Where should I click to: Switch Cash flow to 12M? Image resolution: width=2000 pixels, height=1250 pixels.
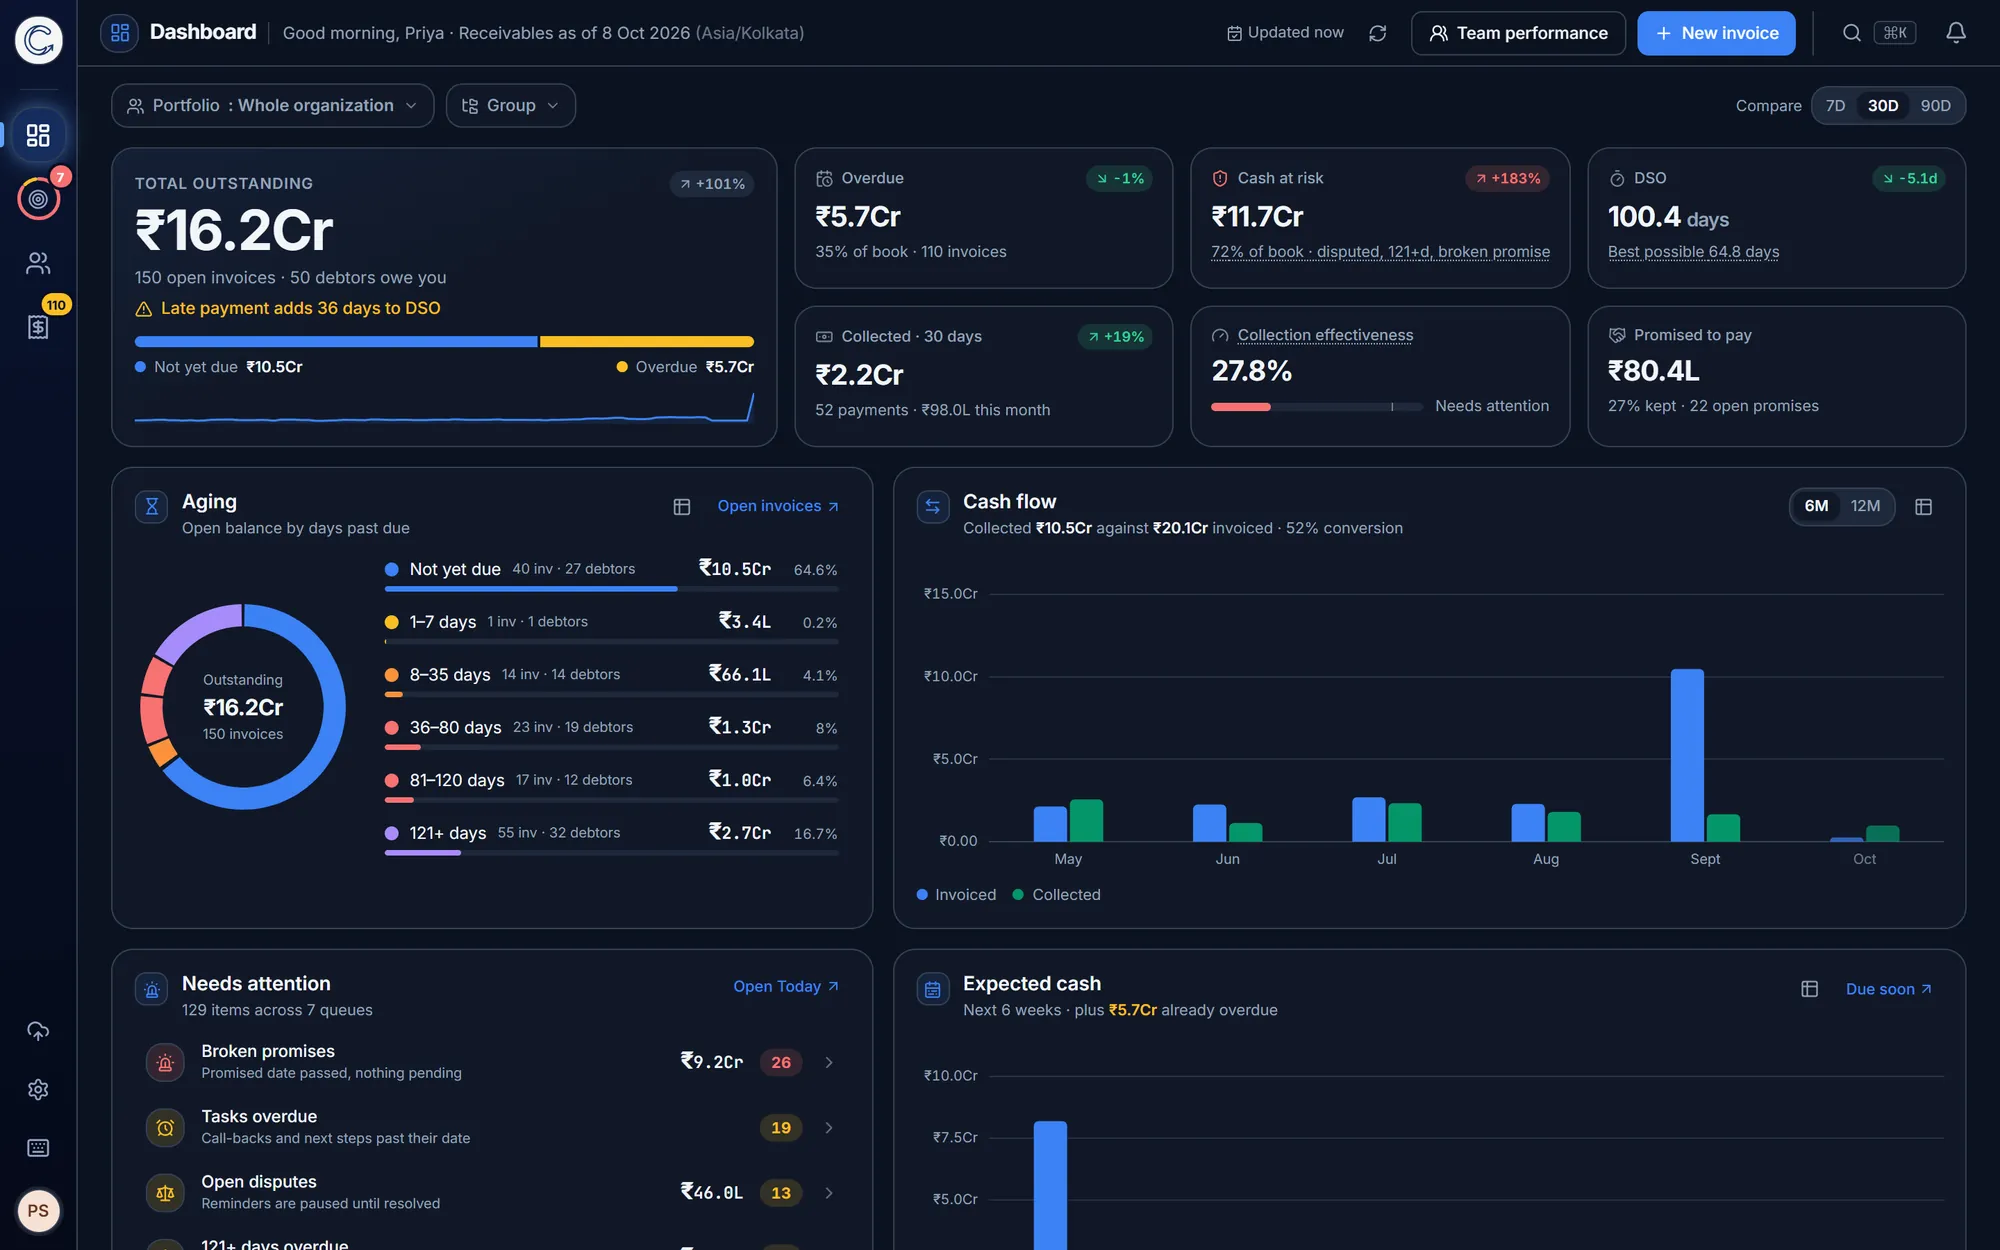(1865, 506)
